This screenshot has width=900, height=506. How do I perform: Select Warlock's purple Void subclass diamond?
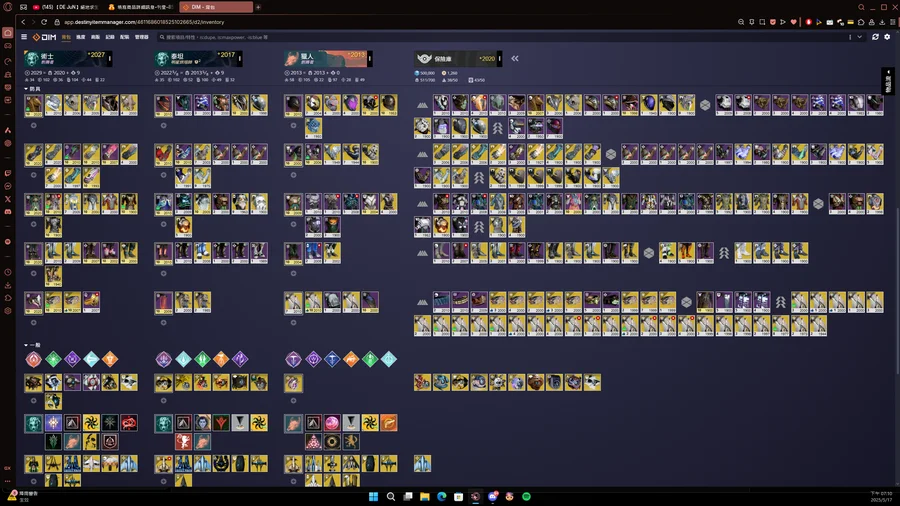coord(72,359)
